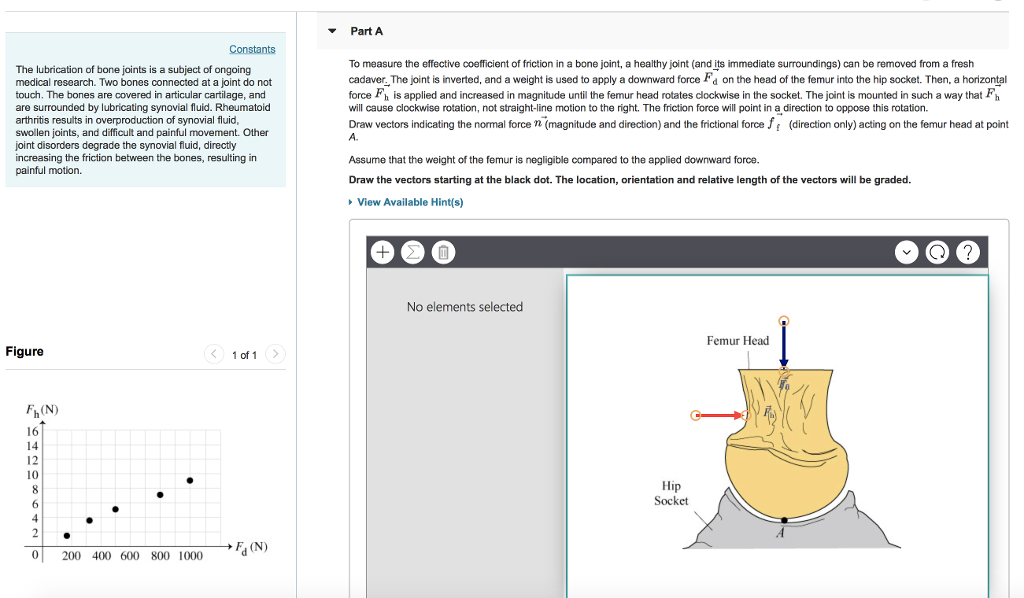
Task: Click the black dot at point A
Action: [786, 520]
